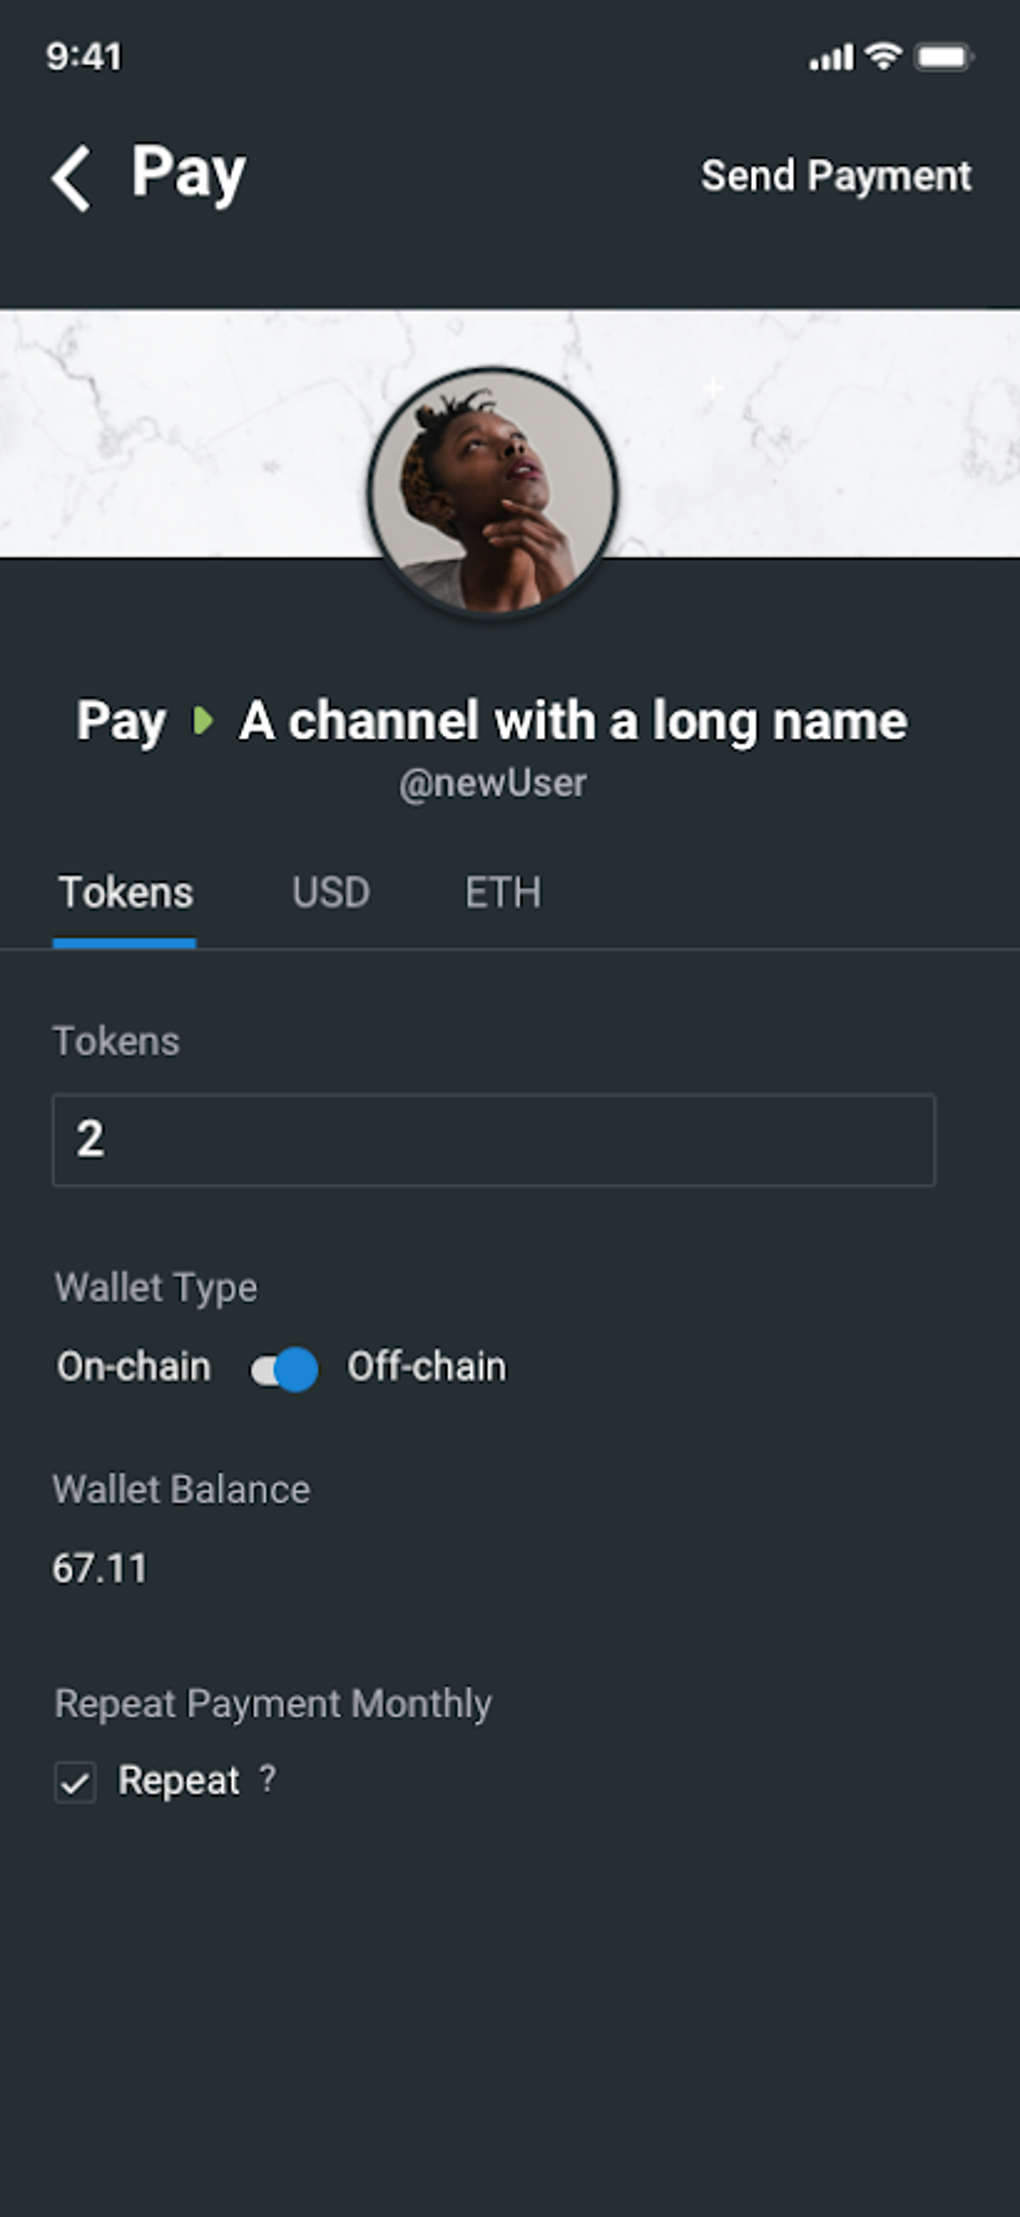Image resolution: width=1020 pixels, height=2217 pixels.
Task: Switch to the ETH tab
Action: coord(503,893)
